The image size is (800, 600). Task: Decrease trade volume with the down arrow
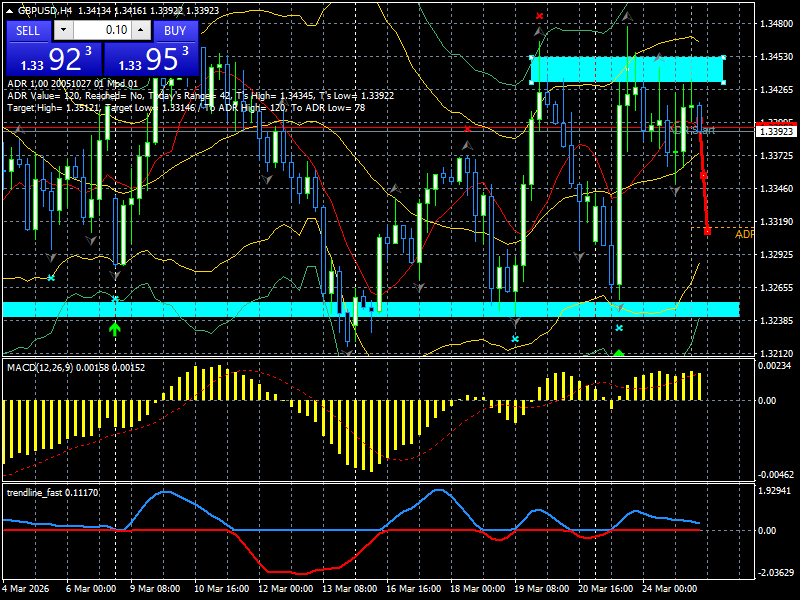click(63, 30)
